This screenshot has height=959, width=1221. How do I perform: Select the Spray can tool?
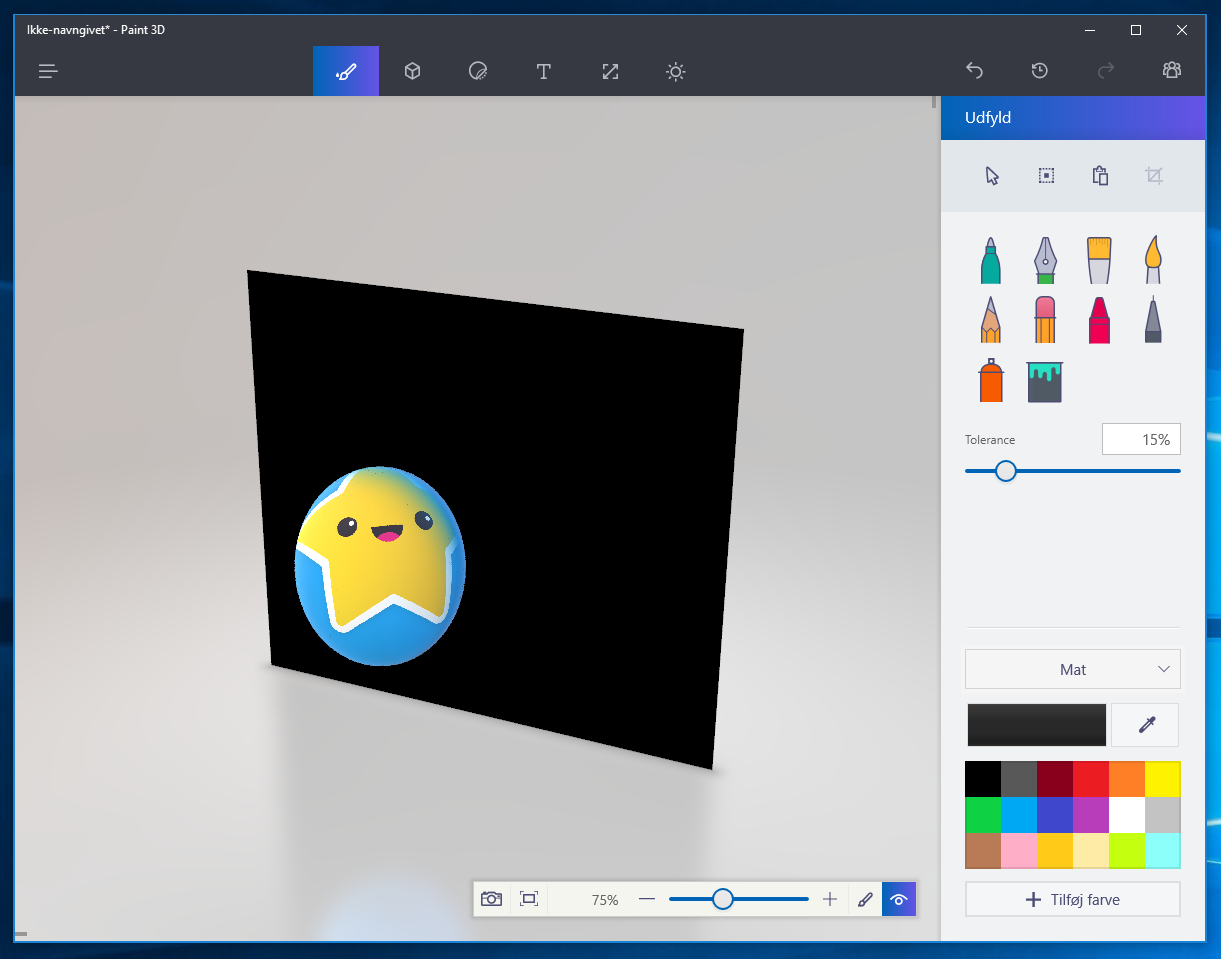point(991,381)
